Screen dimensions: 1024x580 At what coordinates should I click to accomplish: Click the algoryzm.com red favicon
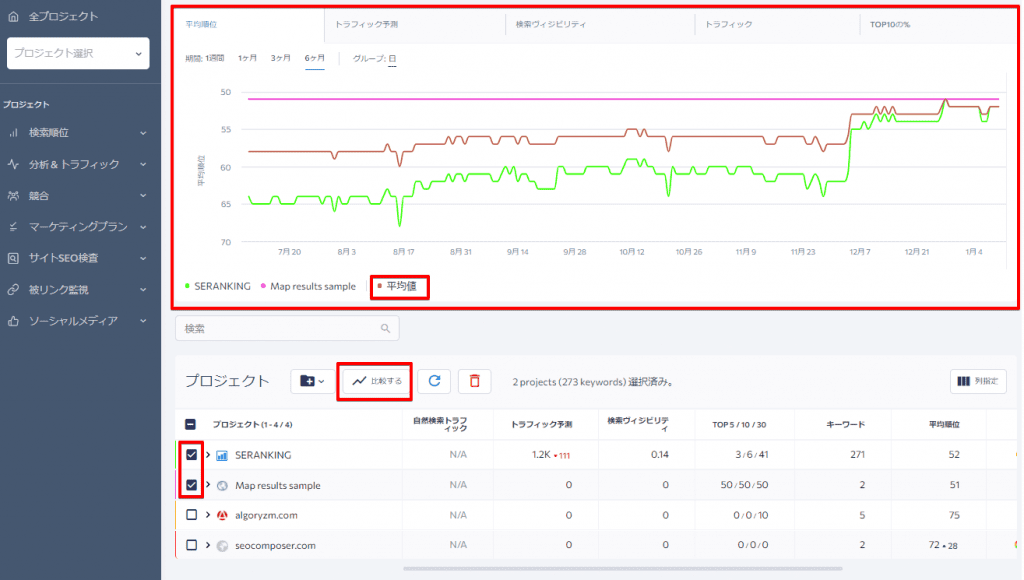coord(222,515)
